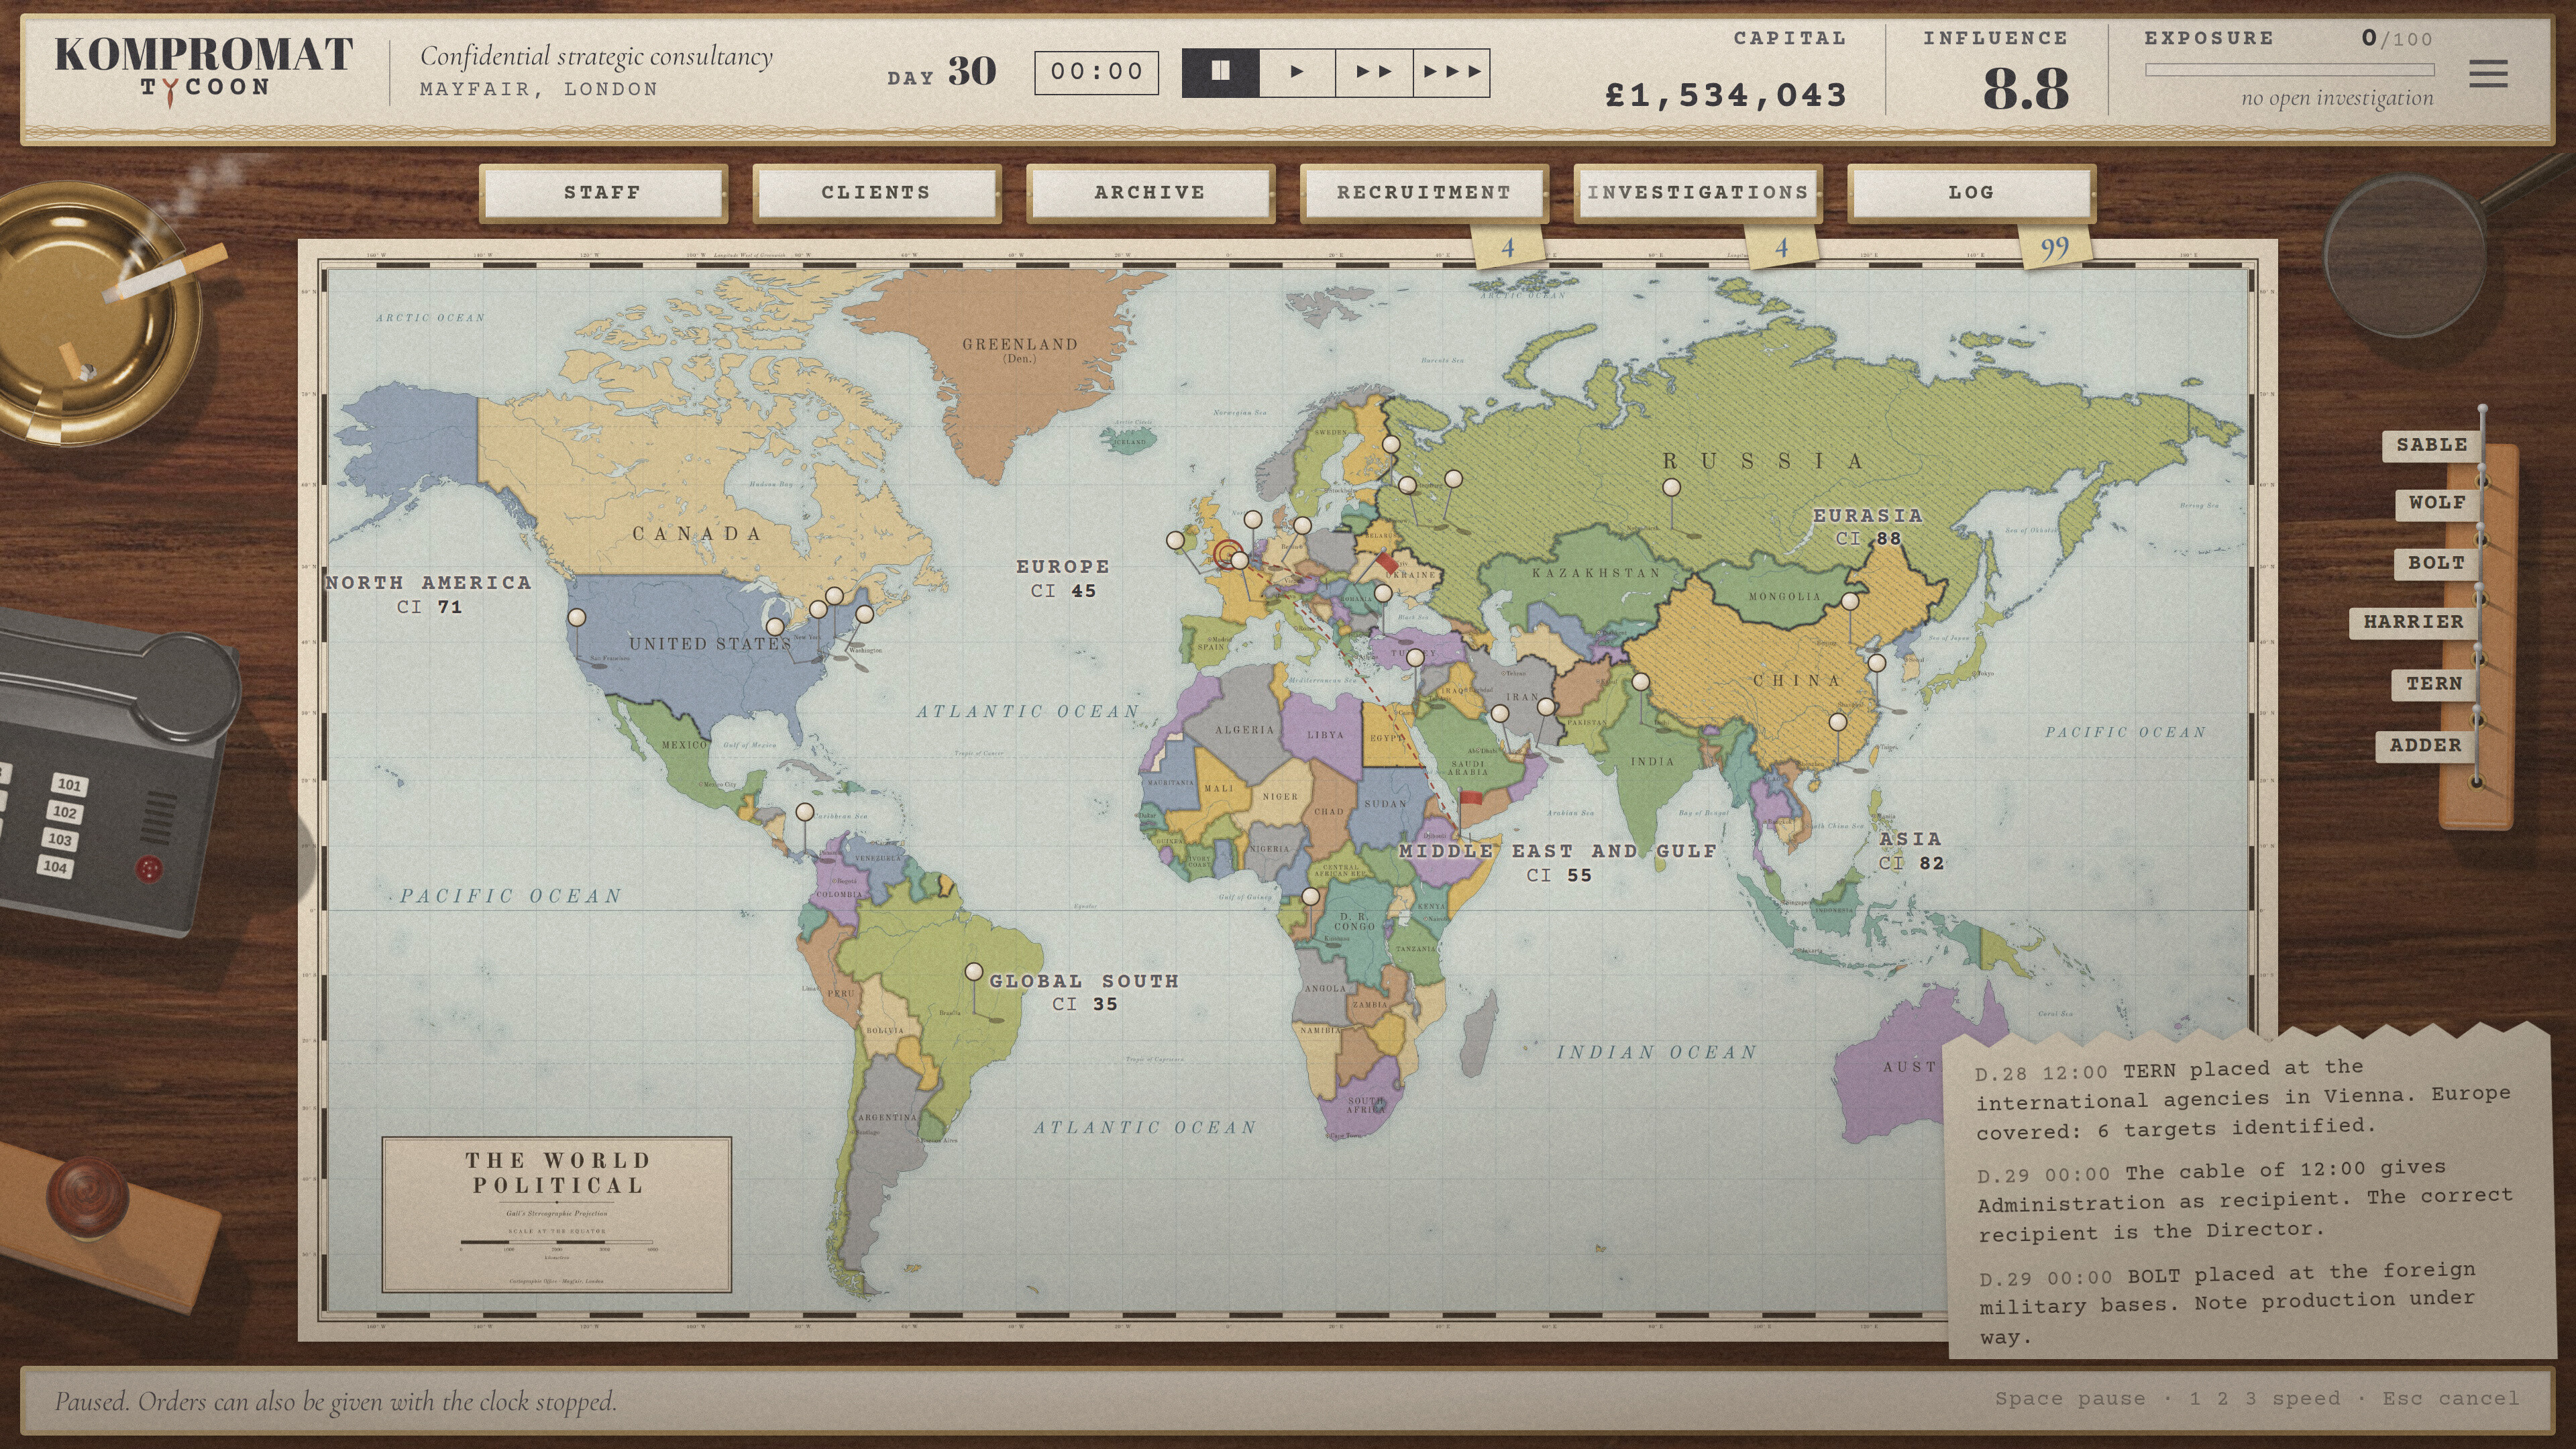Click the red phone indicator light
2576x1449 pixels.
click(149, 869)
